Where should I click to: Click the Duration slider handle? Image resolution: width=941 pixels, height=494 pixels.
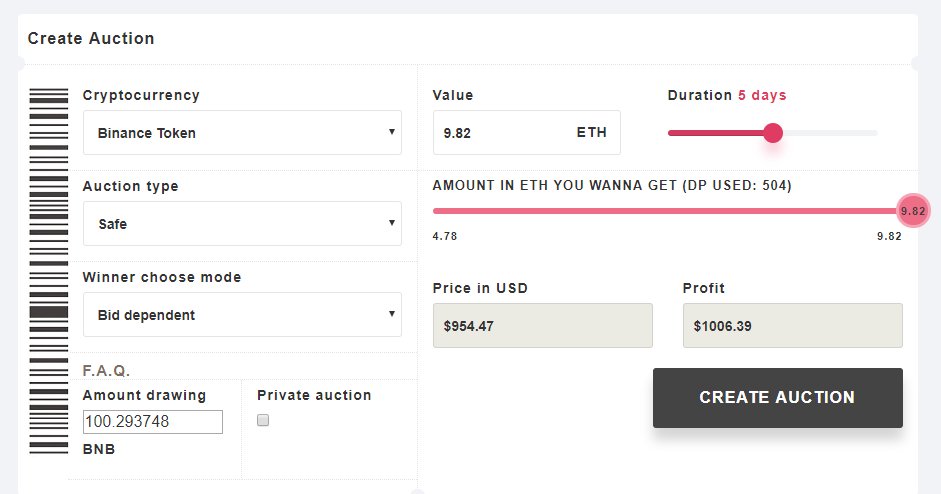click(773, 133)
